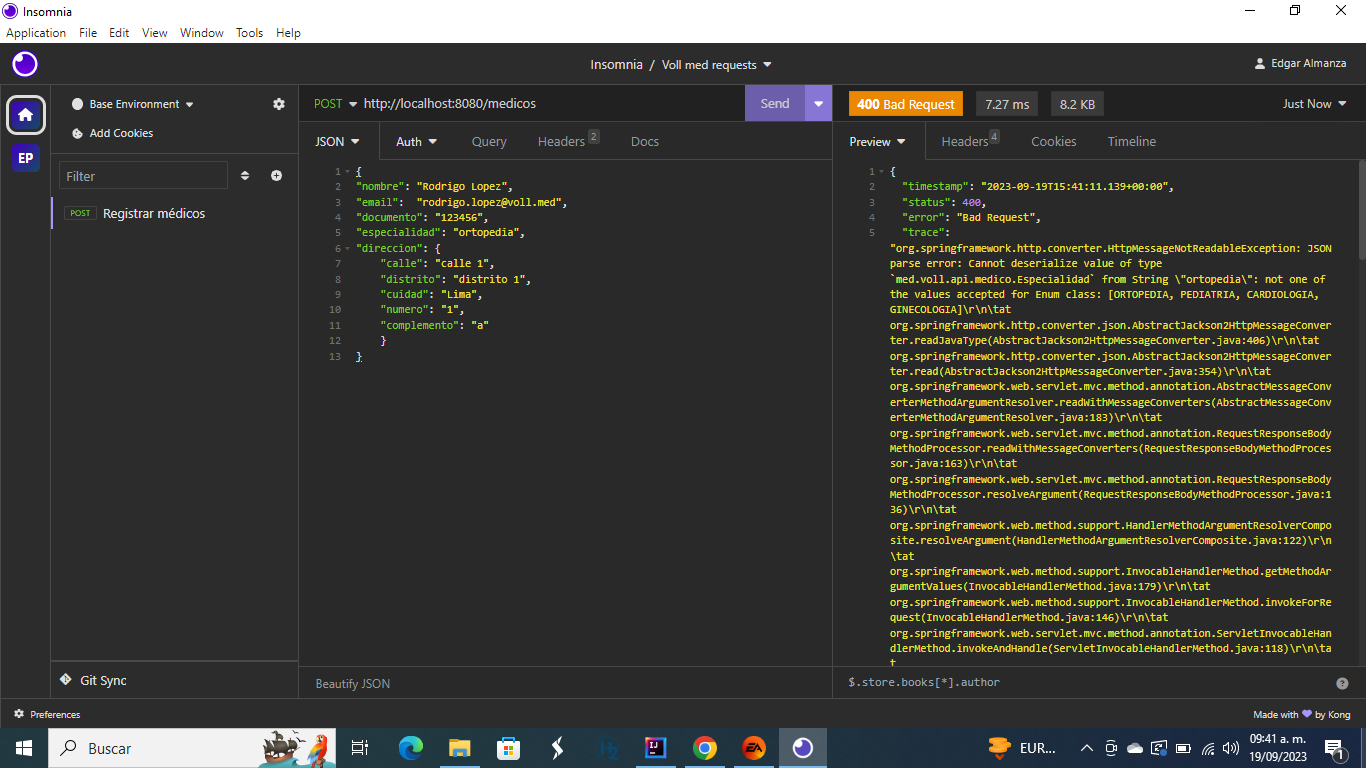Switch to response Headers tab
Screen dimensions: 1366x768
pyautogui.click(x=970, y=140)
